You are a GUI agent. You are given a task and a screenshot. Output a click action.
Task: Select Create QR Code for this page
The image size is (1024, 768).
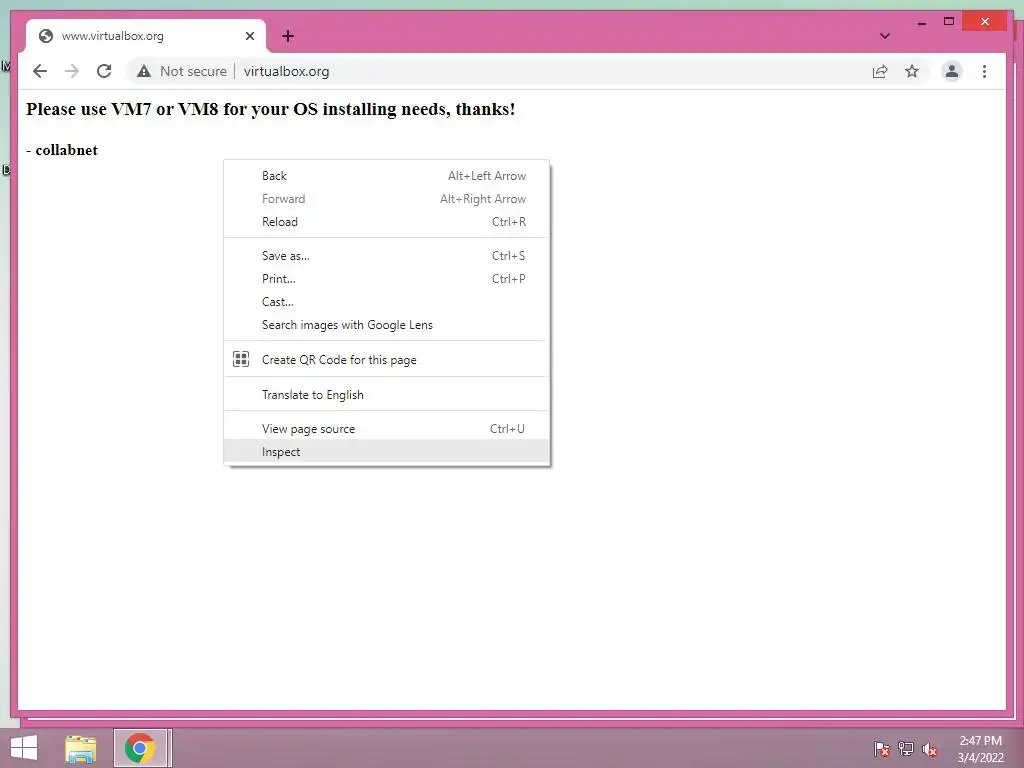(x=387, y=359)
